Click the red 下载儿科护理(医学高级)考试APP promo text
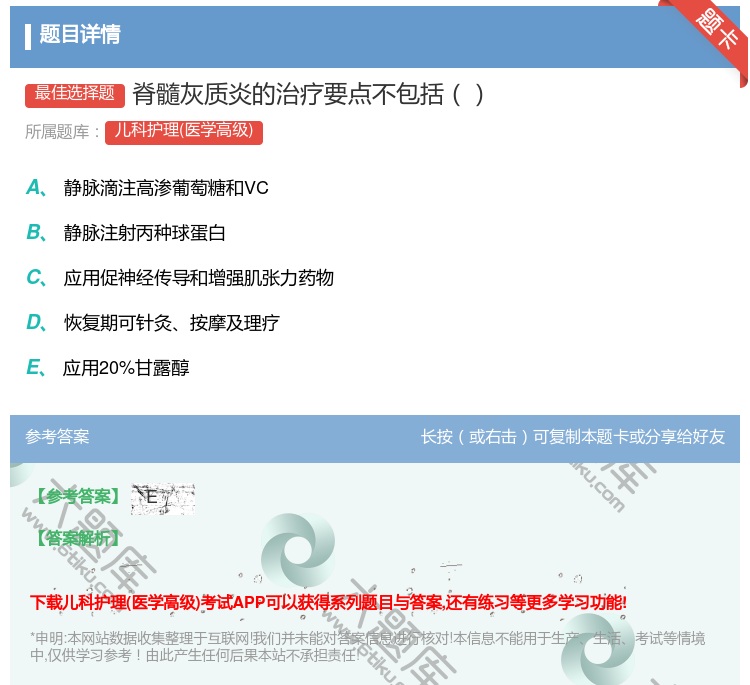This screenshot has height=685, width=750. [329, 602]
